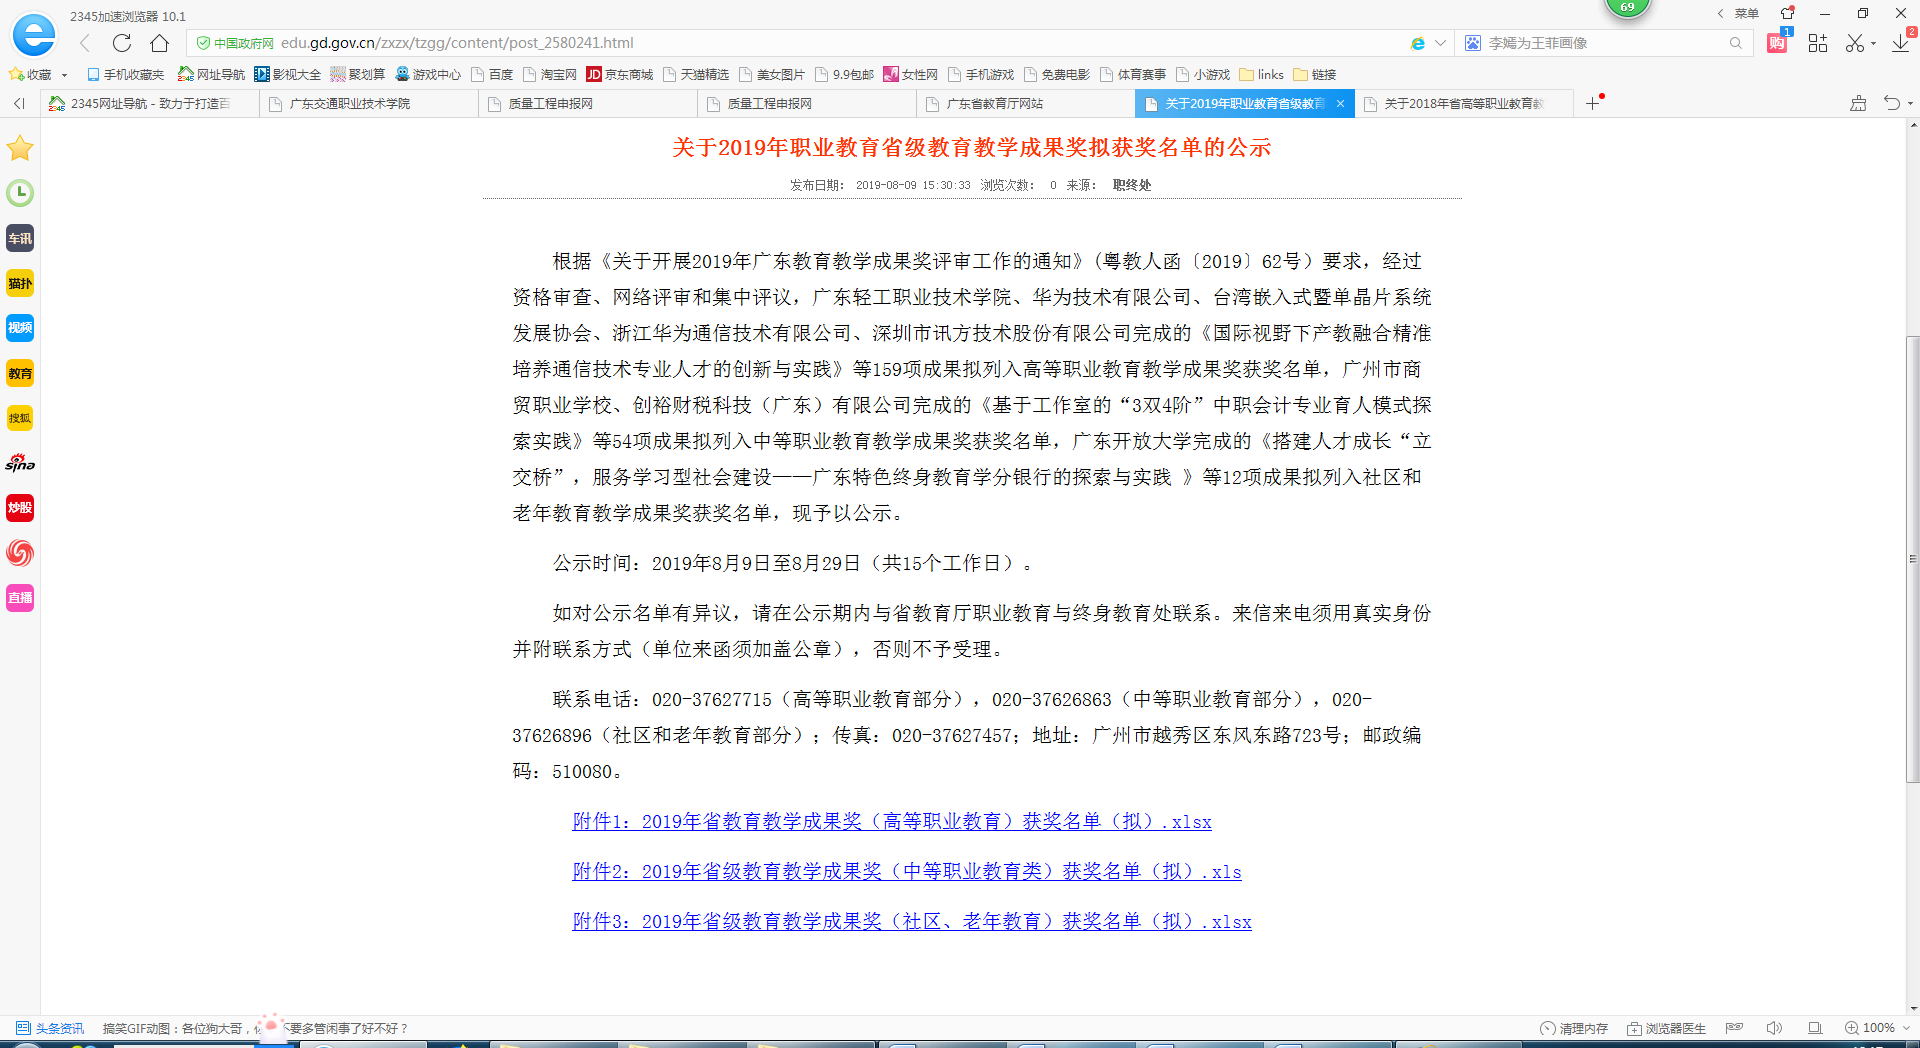Click the star favorites icon in sidebar
This screenshot has height=1048, width=1920.
coord(20,149)
